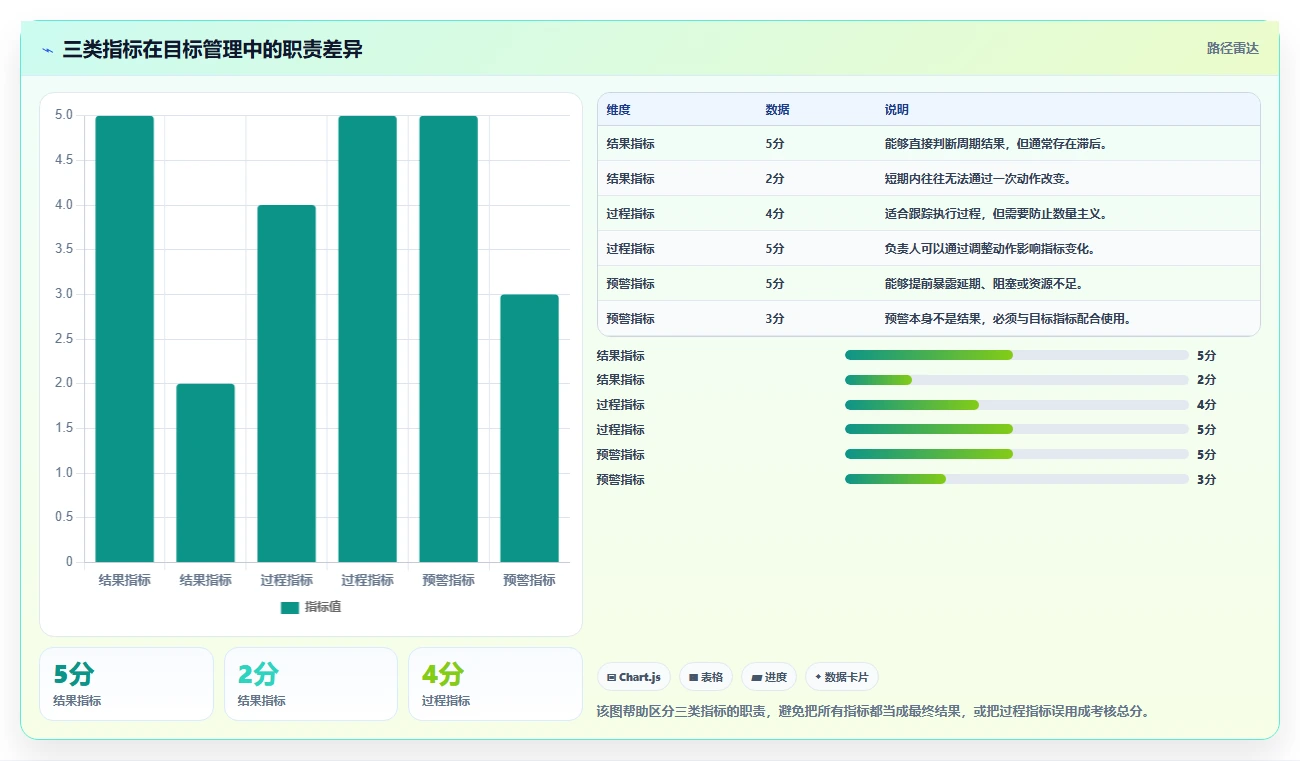Click the 结果指标 5分 progress bar

[1017, 355]
